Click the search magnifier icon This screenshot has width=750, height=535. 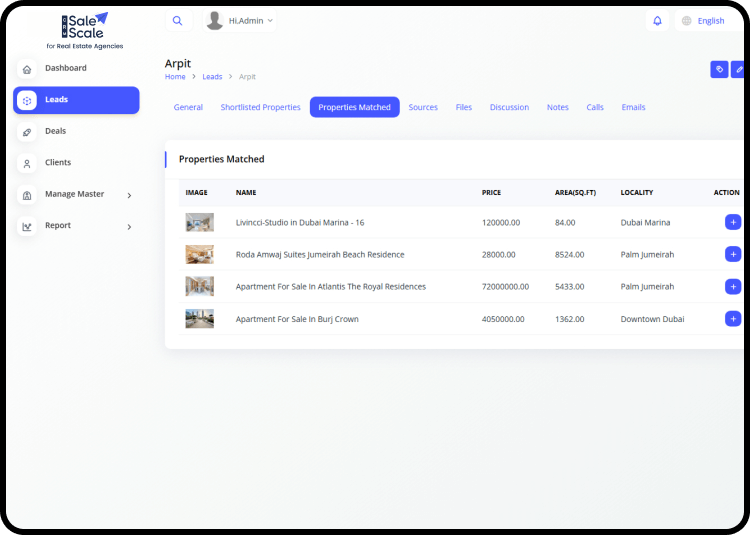(x=177, y=21)
